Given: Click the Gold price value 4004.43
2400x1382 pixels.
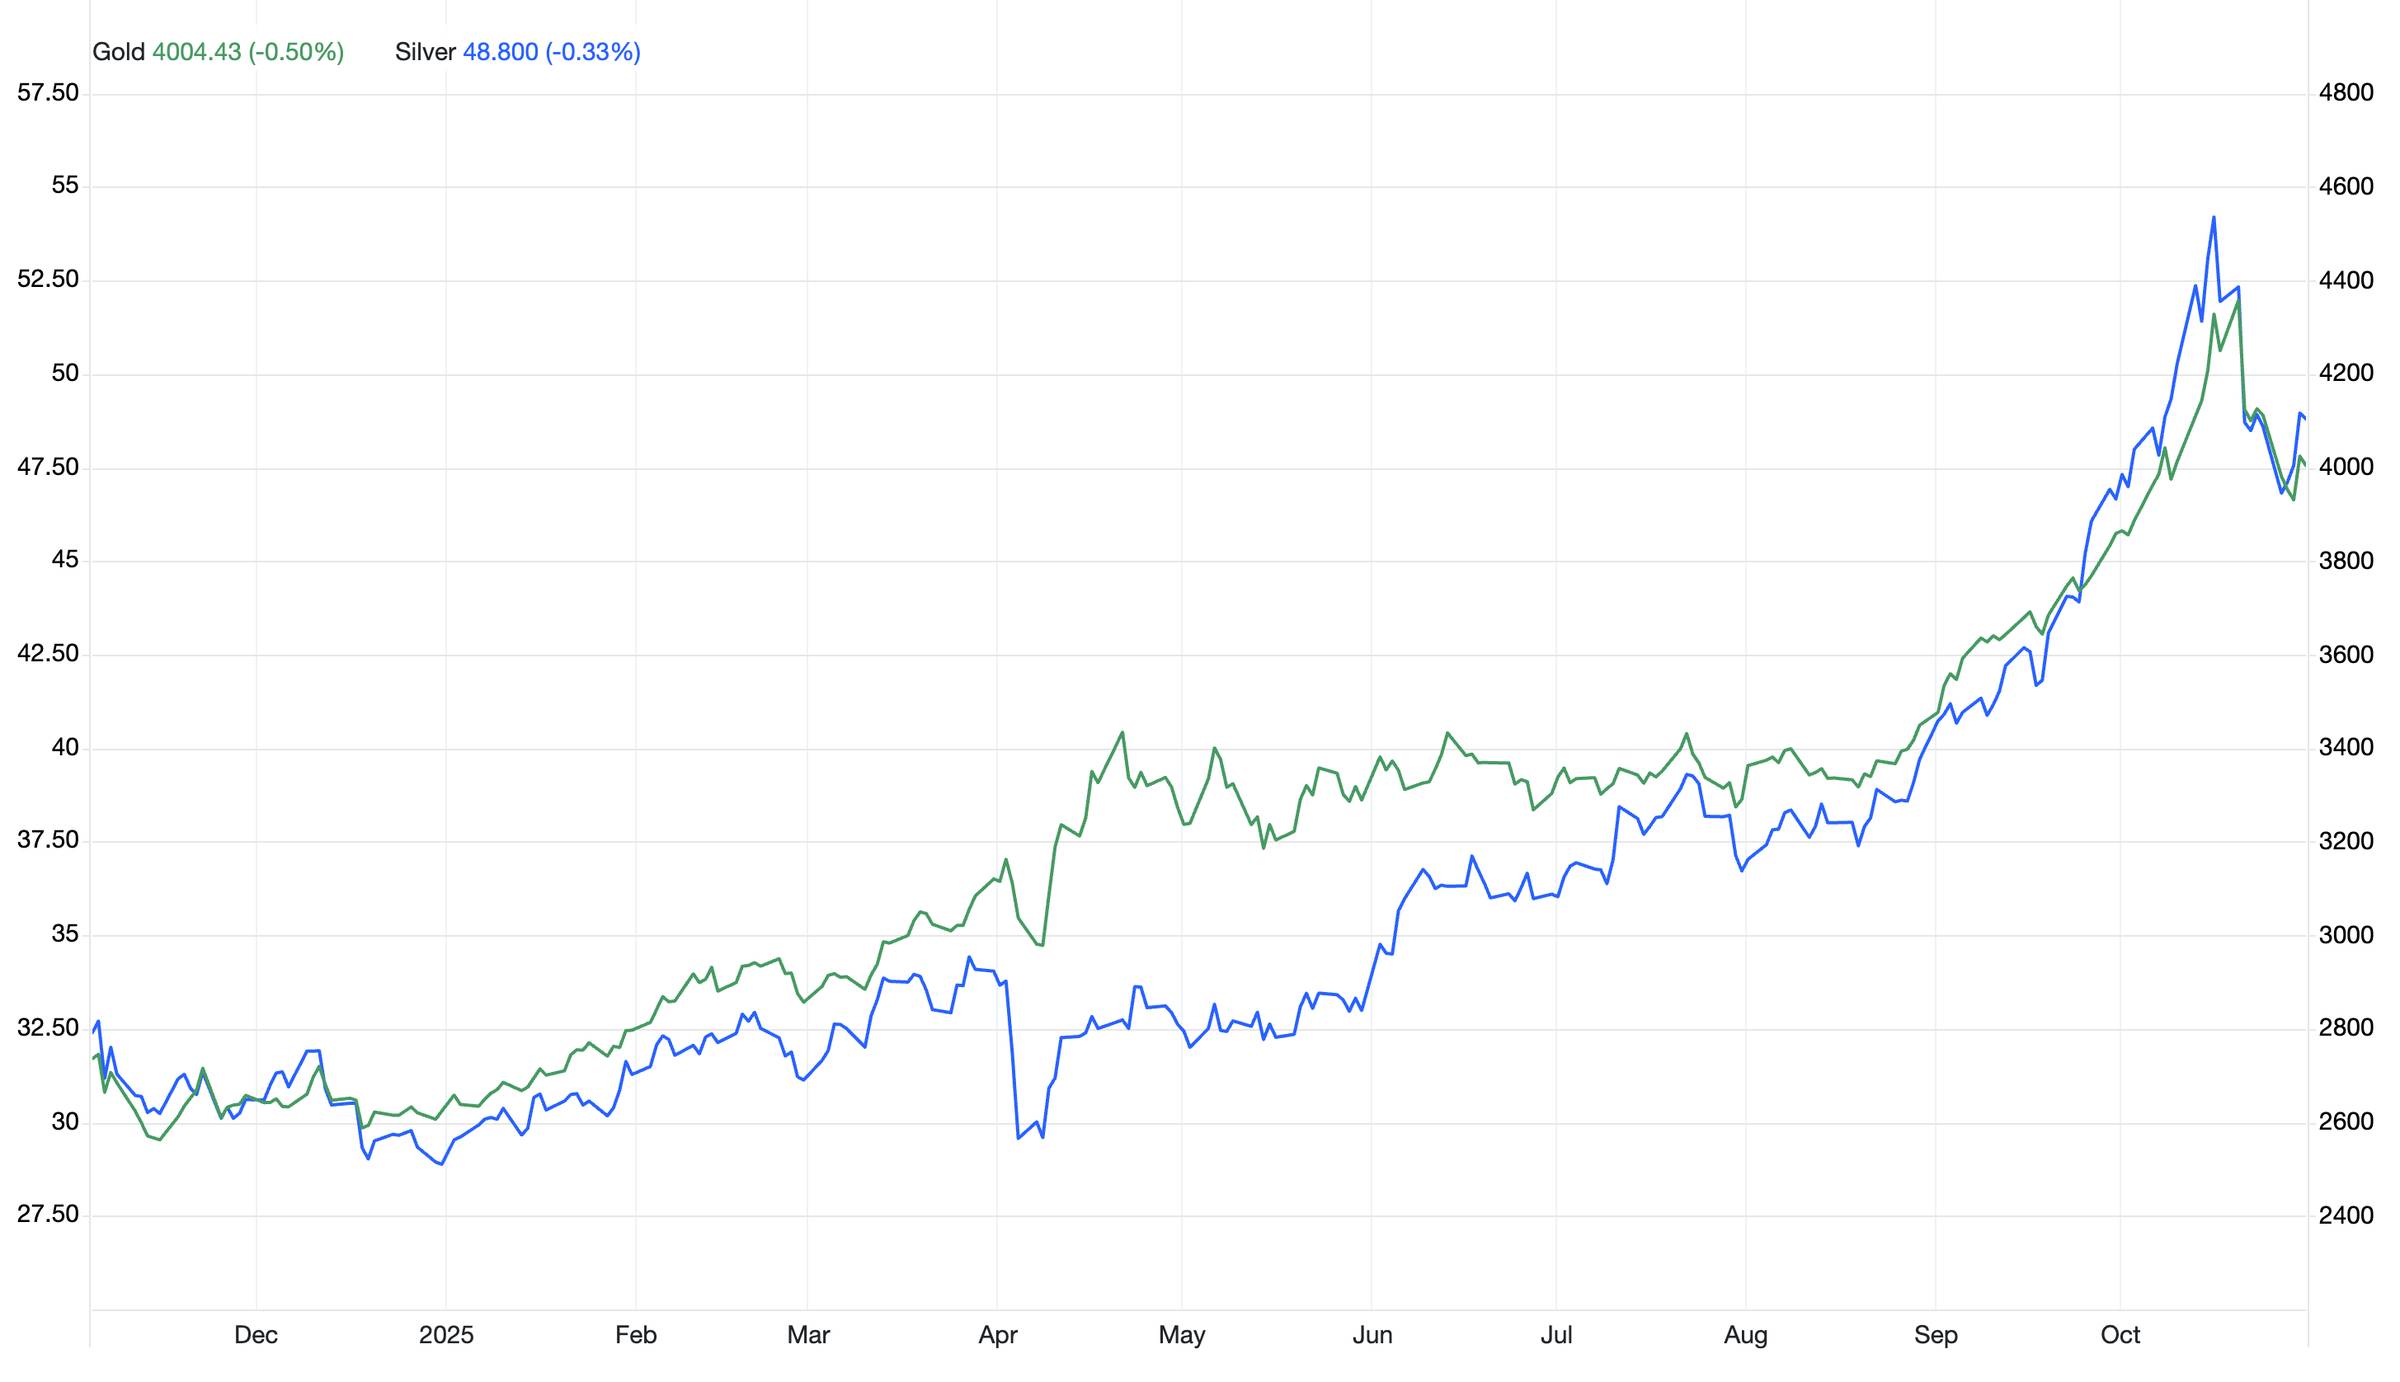Looking at the screenshot, I should [196, 52].
